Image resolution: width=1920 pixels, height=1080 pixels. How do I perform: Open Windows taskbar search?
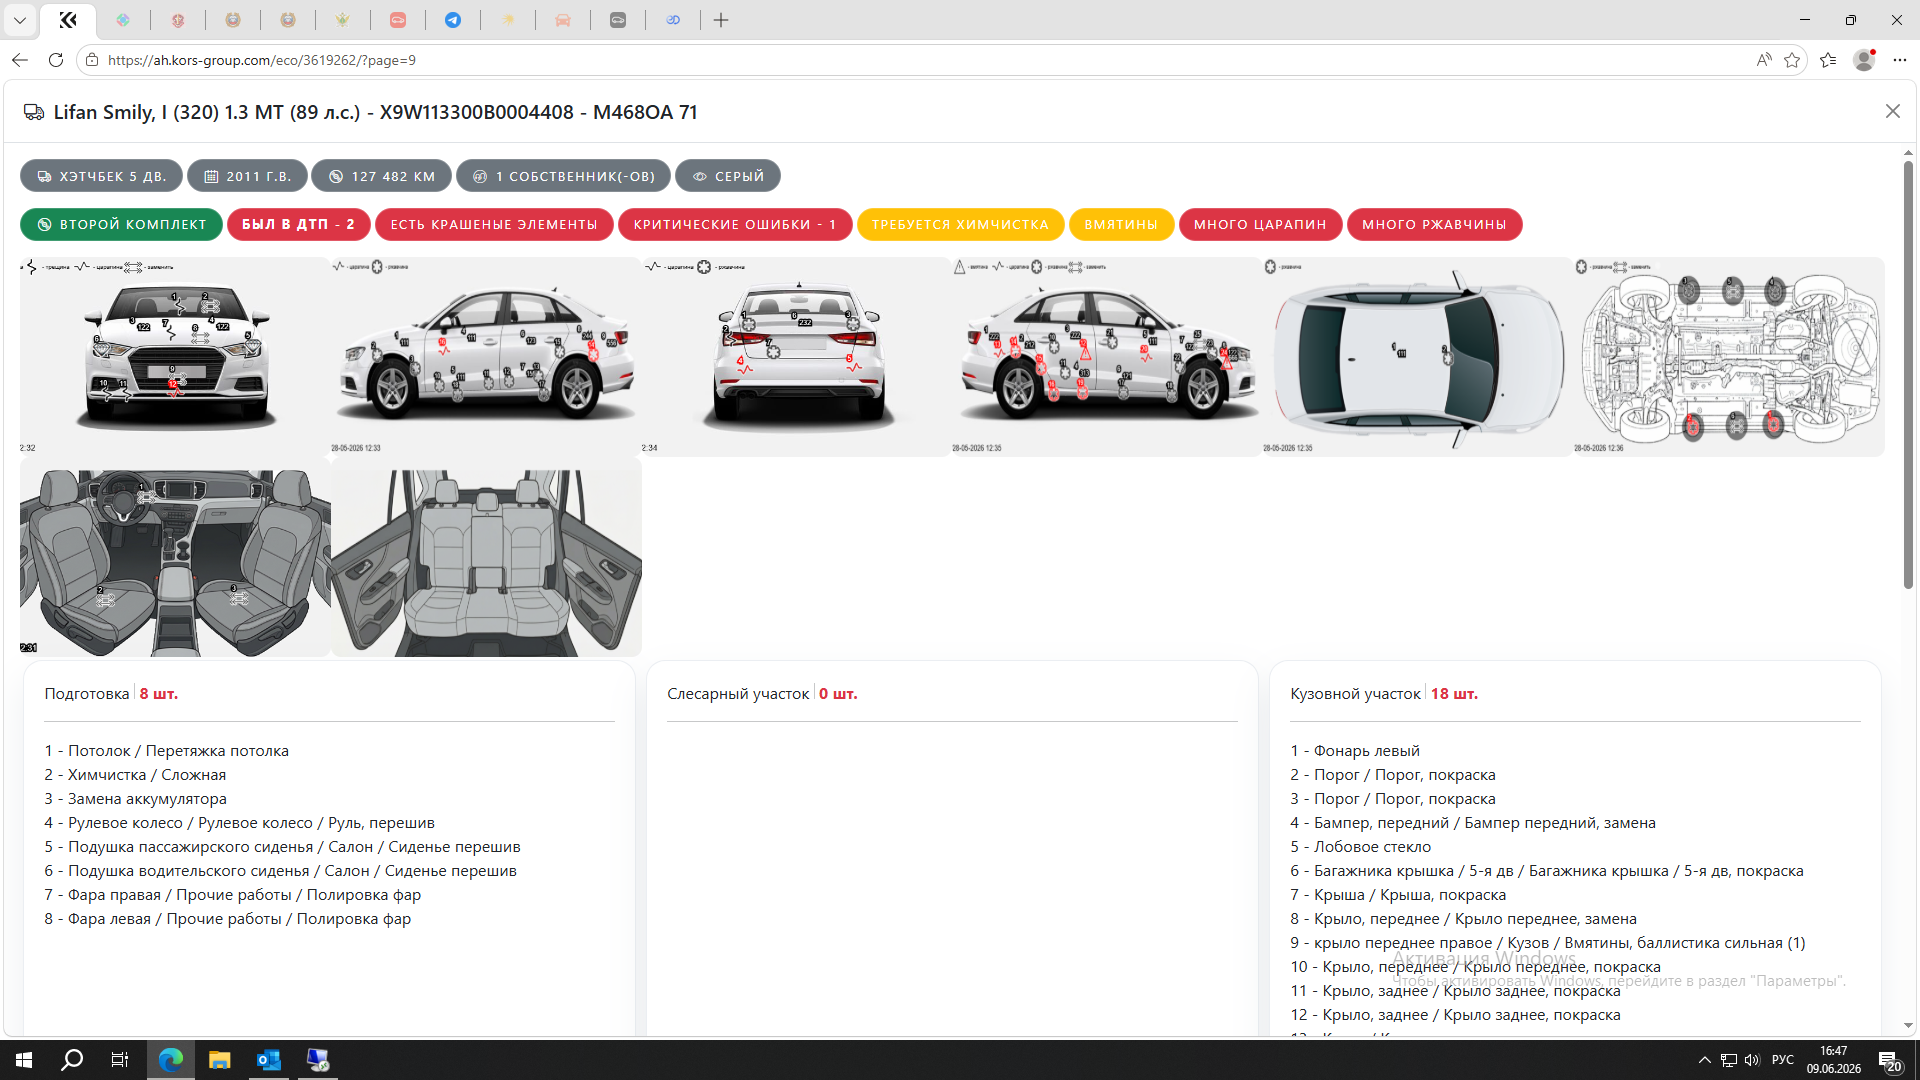[72, 1060]
